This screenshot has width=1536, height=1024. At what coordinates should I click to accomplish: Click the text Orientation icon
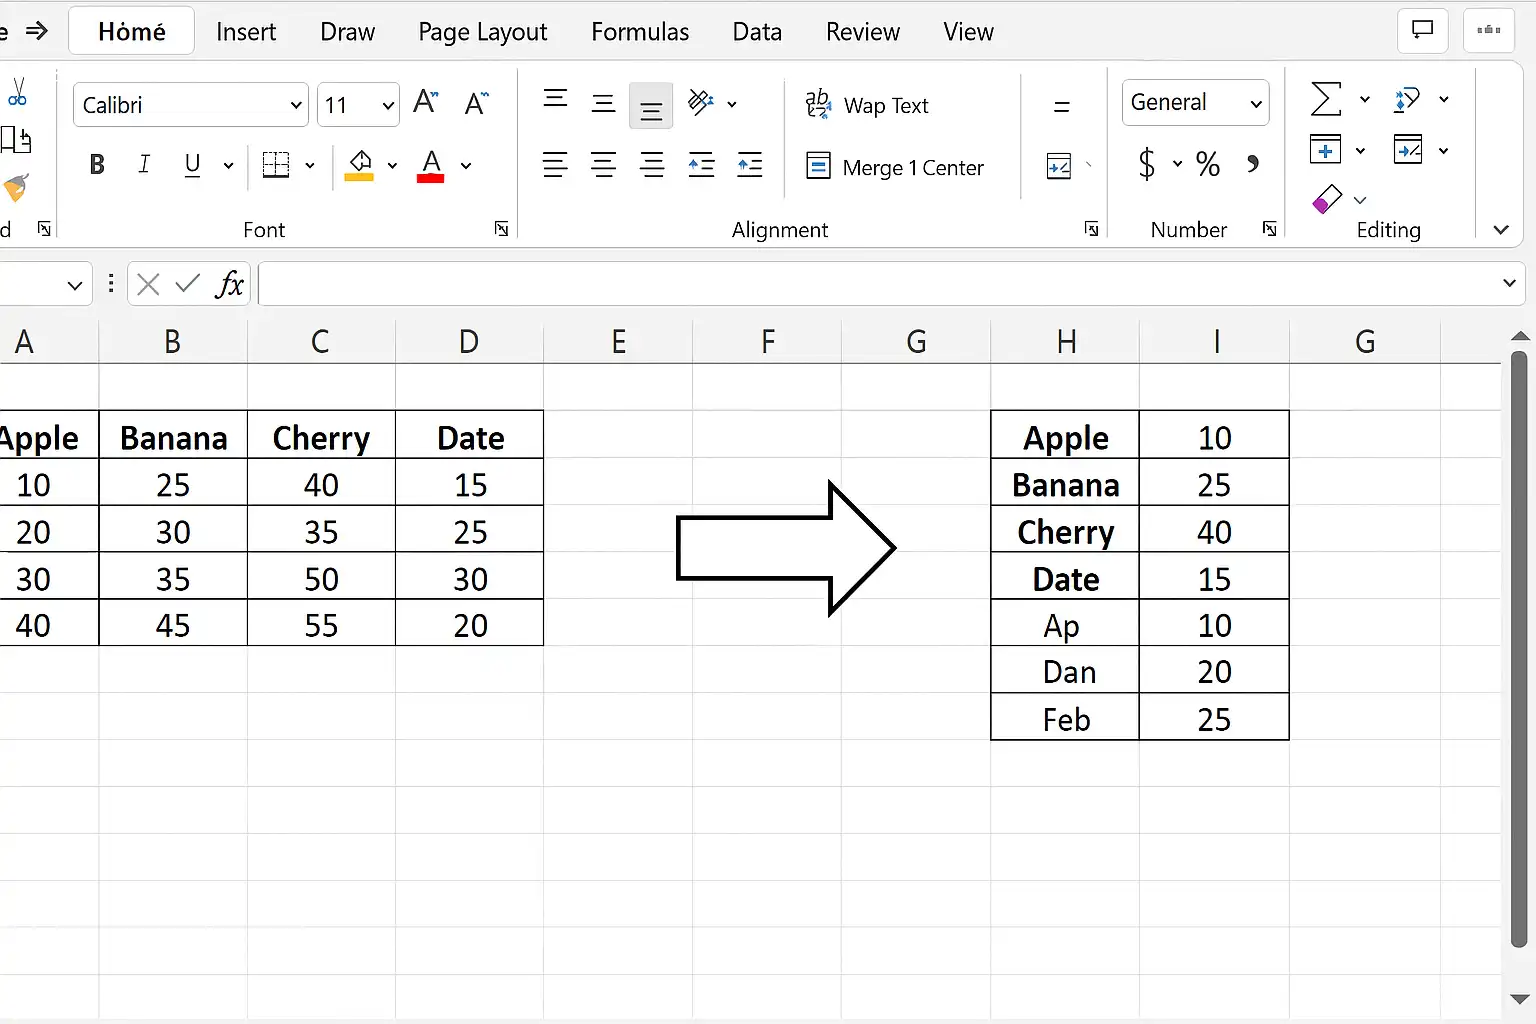(x=702, y=102)
